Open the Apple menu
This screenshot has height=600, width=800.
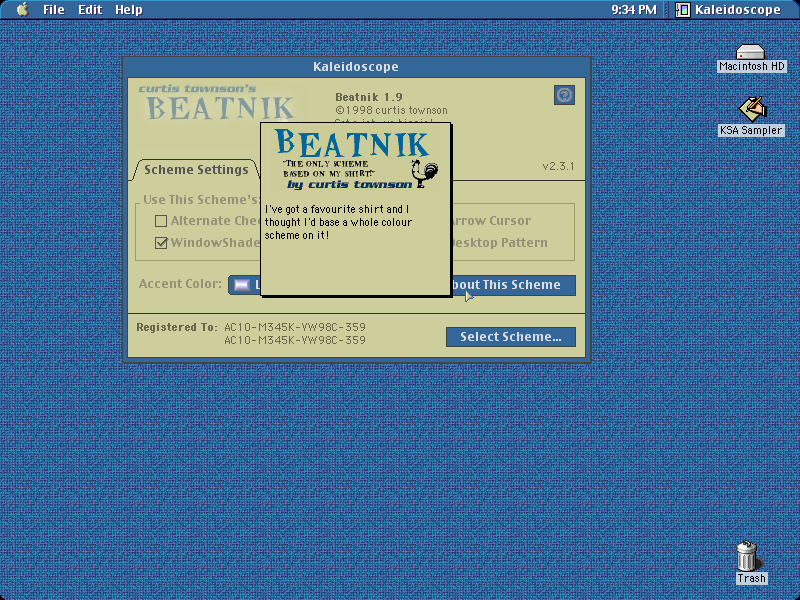[x=22, y=10]
